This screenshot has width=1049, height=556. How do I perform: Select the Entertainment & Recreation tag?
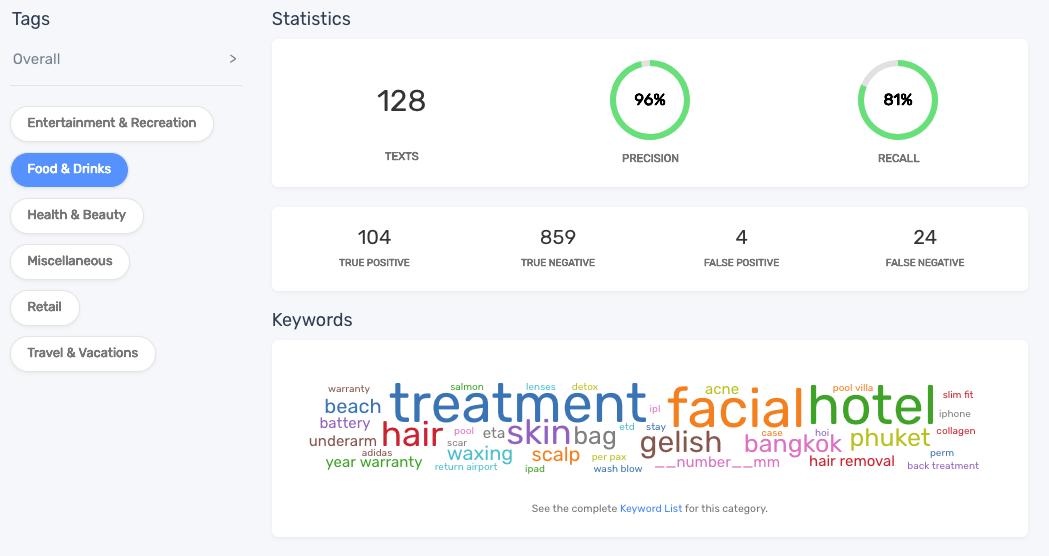click(112, 123)
